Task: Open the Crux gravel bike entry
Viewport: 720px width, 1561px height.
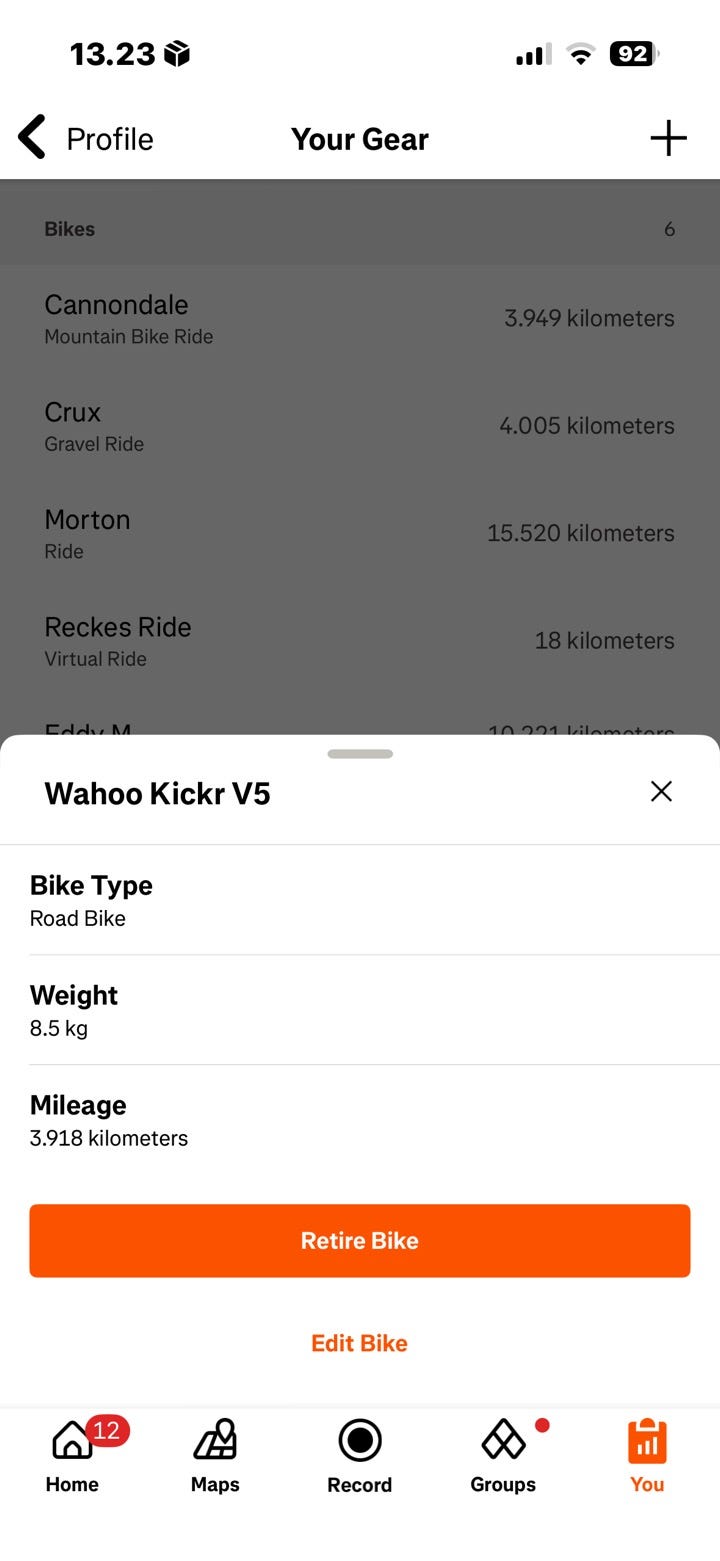Action: click(x=360, y=426)
